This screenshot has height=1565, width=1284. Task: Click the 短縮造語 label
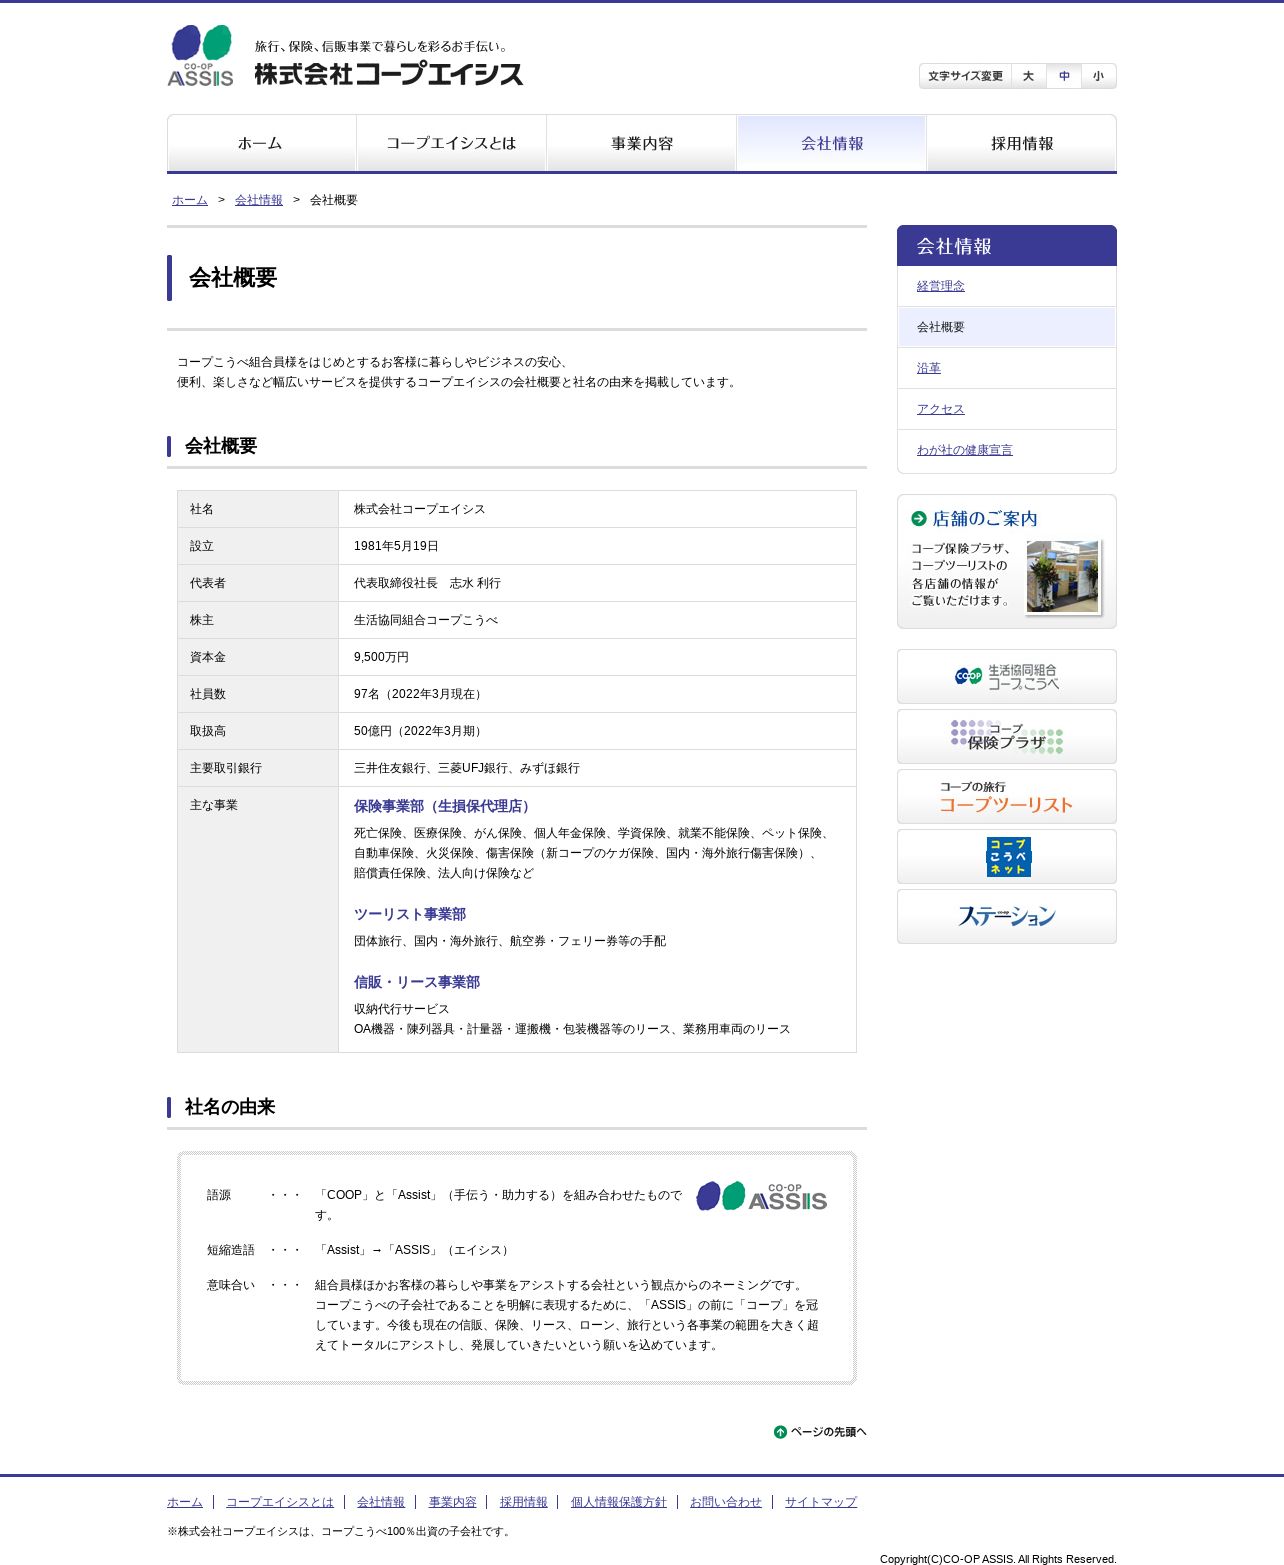pos(231,1250)
